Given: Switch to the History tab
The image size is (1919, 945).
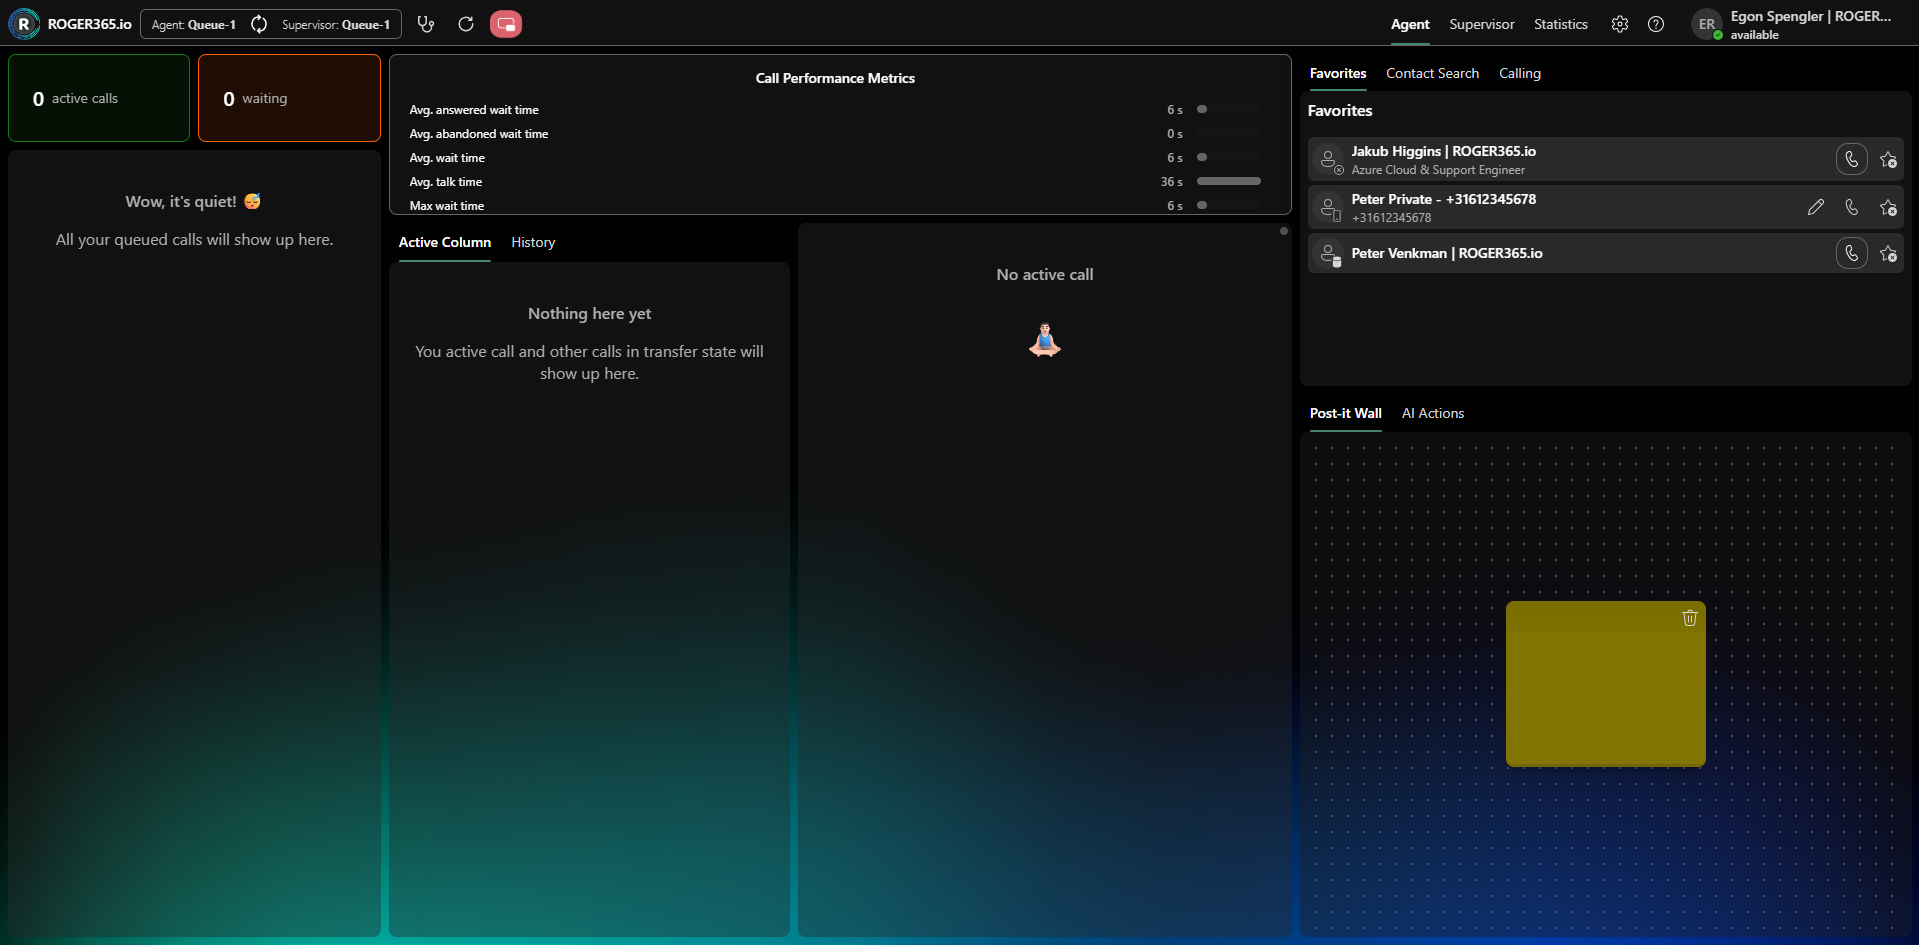Looking at the screenshot, I should pos(533,242).
